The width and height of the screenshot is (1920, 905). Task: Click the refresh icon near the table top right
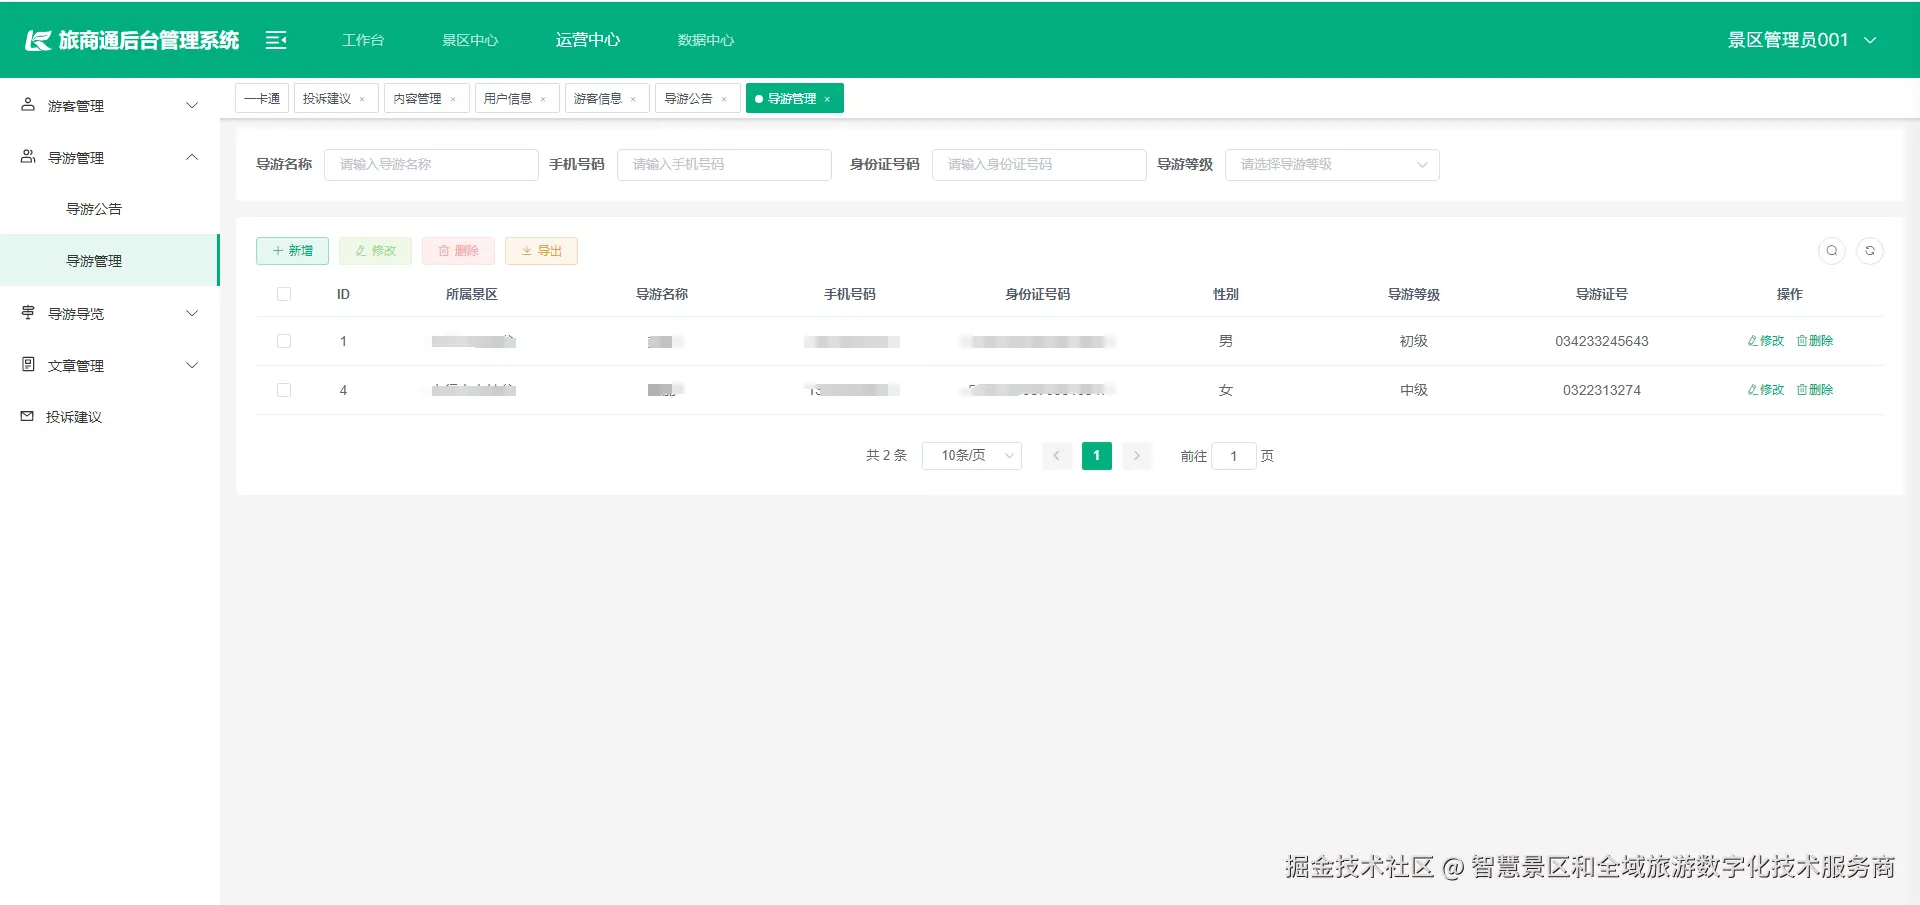(x=1869, y=250)
